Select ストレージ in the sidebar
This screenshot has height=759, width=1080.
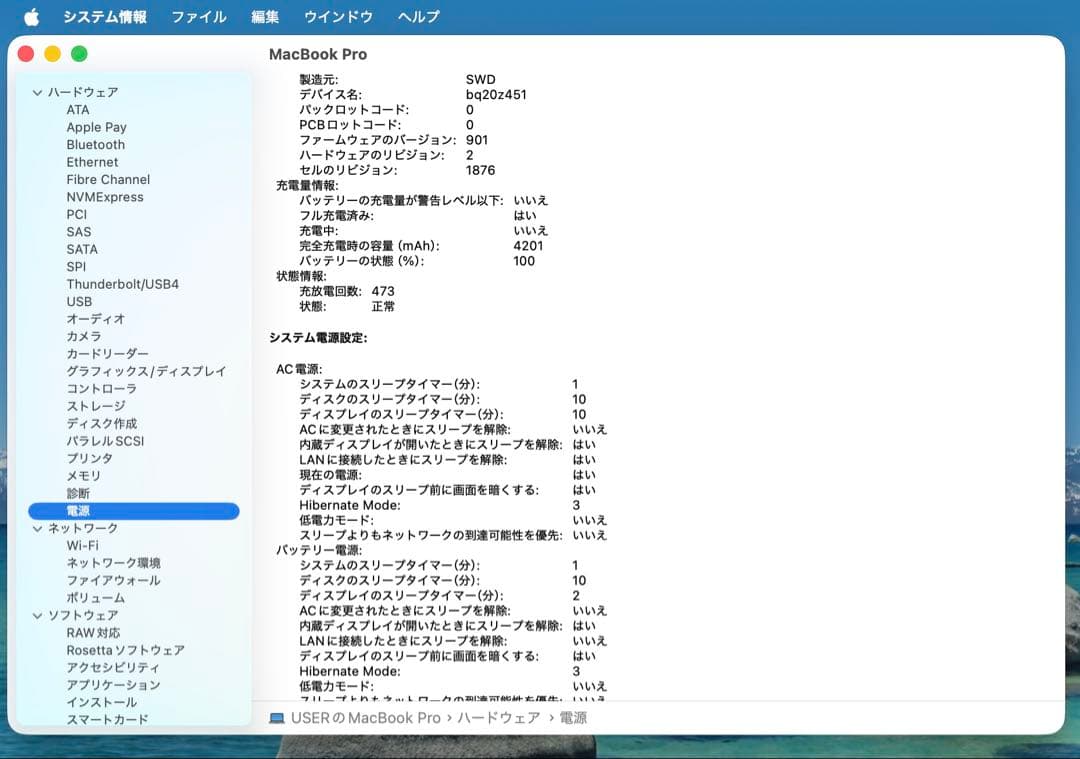(x=96, y=406)
